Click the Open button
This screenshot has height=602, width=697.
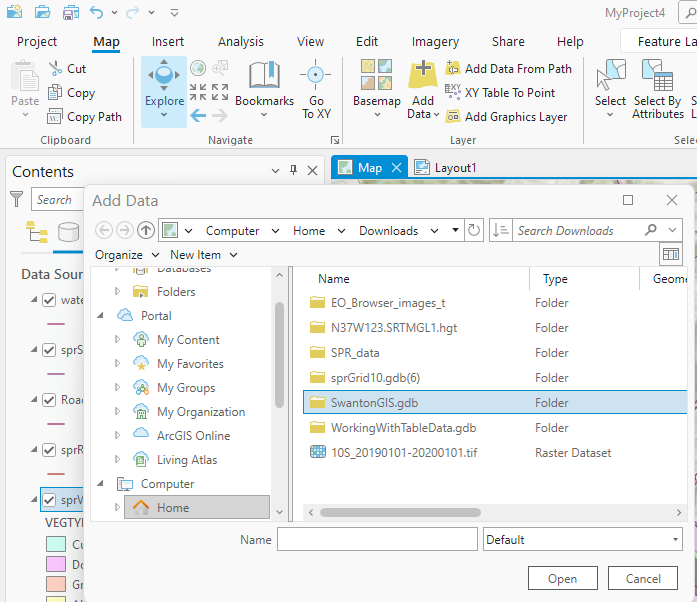562,578
